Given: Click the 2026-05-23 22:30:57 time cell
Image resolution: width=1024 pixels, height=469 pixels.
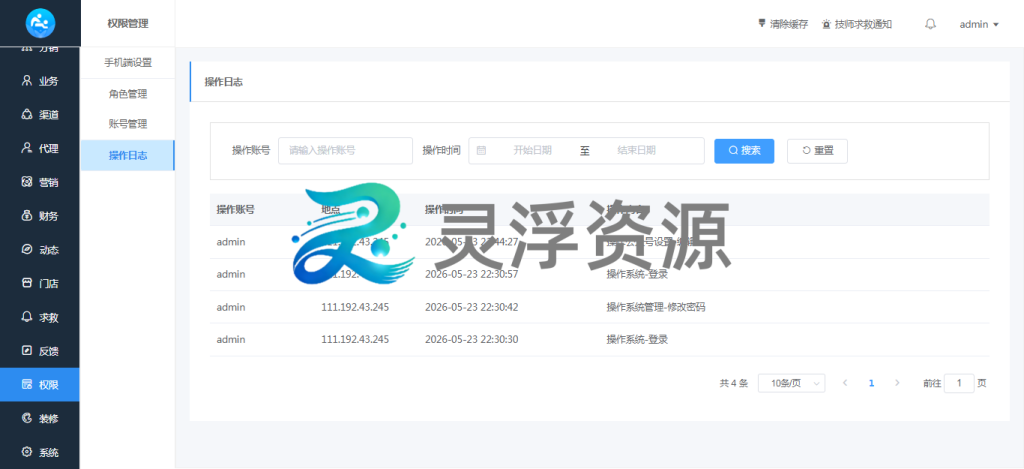Looking at the screenshot, I should click(472, 274).
